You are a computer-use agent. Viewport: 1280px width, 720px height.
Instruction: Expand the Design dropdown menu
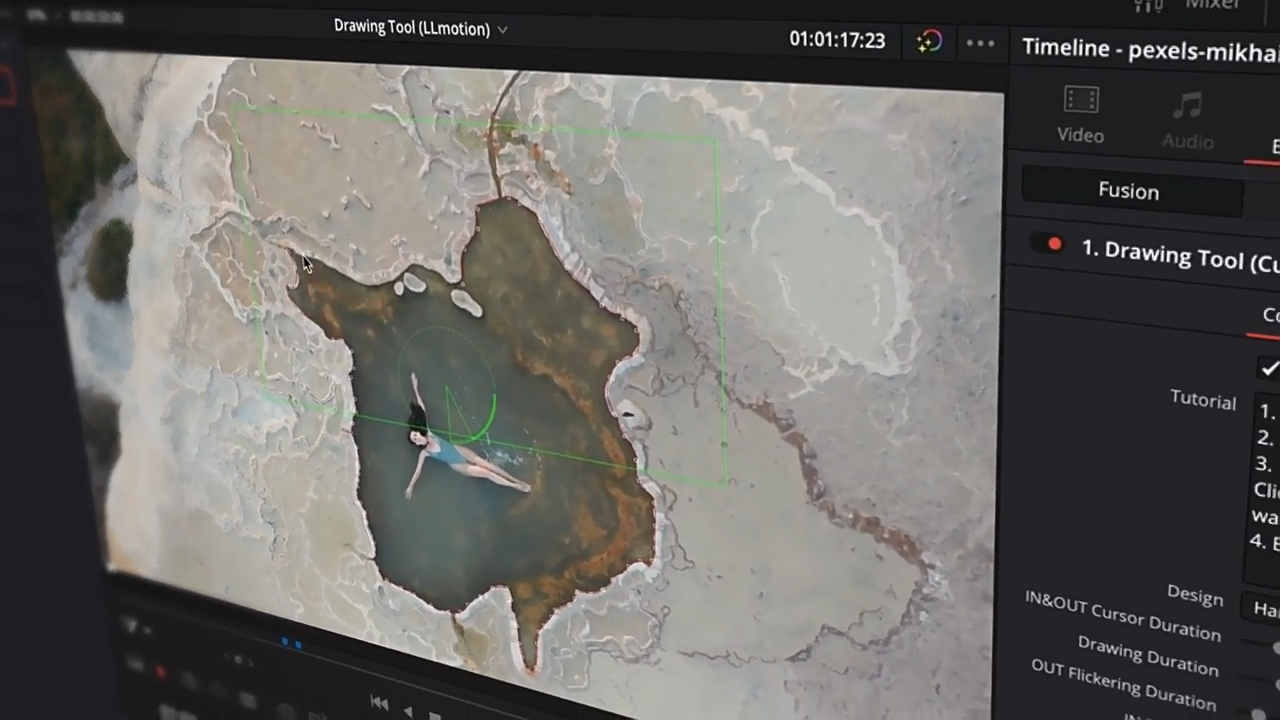[x=1265, y=608]
